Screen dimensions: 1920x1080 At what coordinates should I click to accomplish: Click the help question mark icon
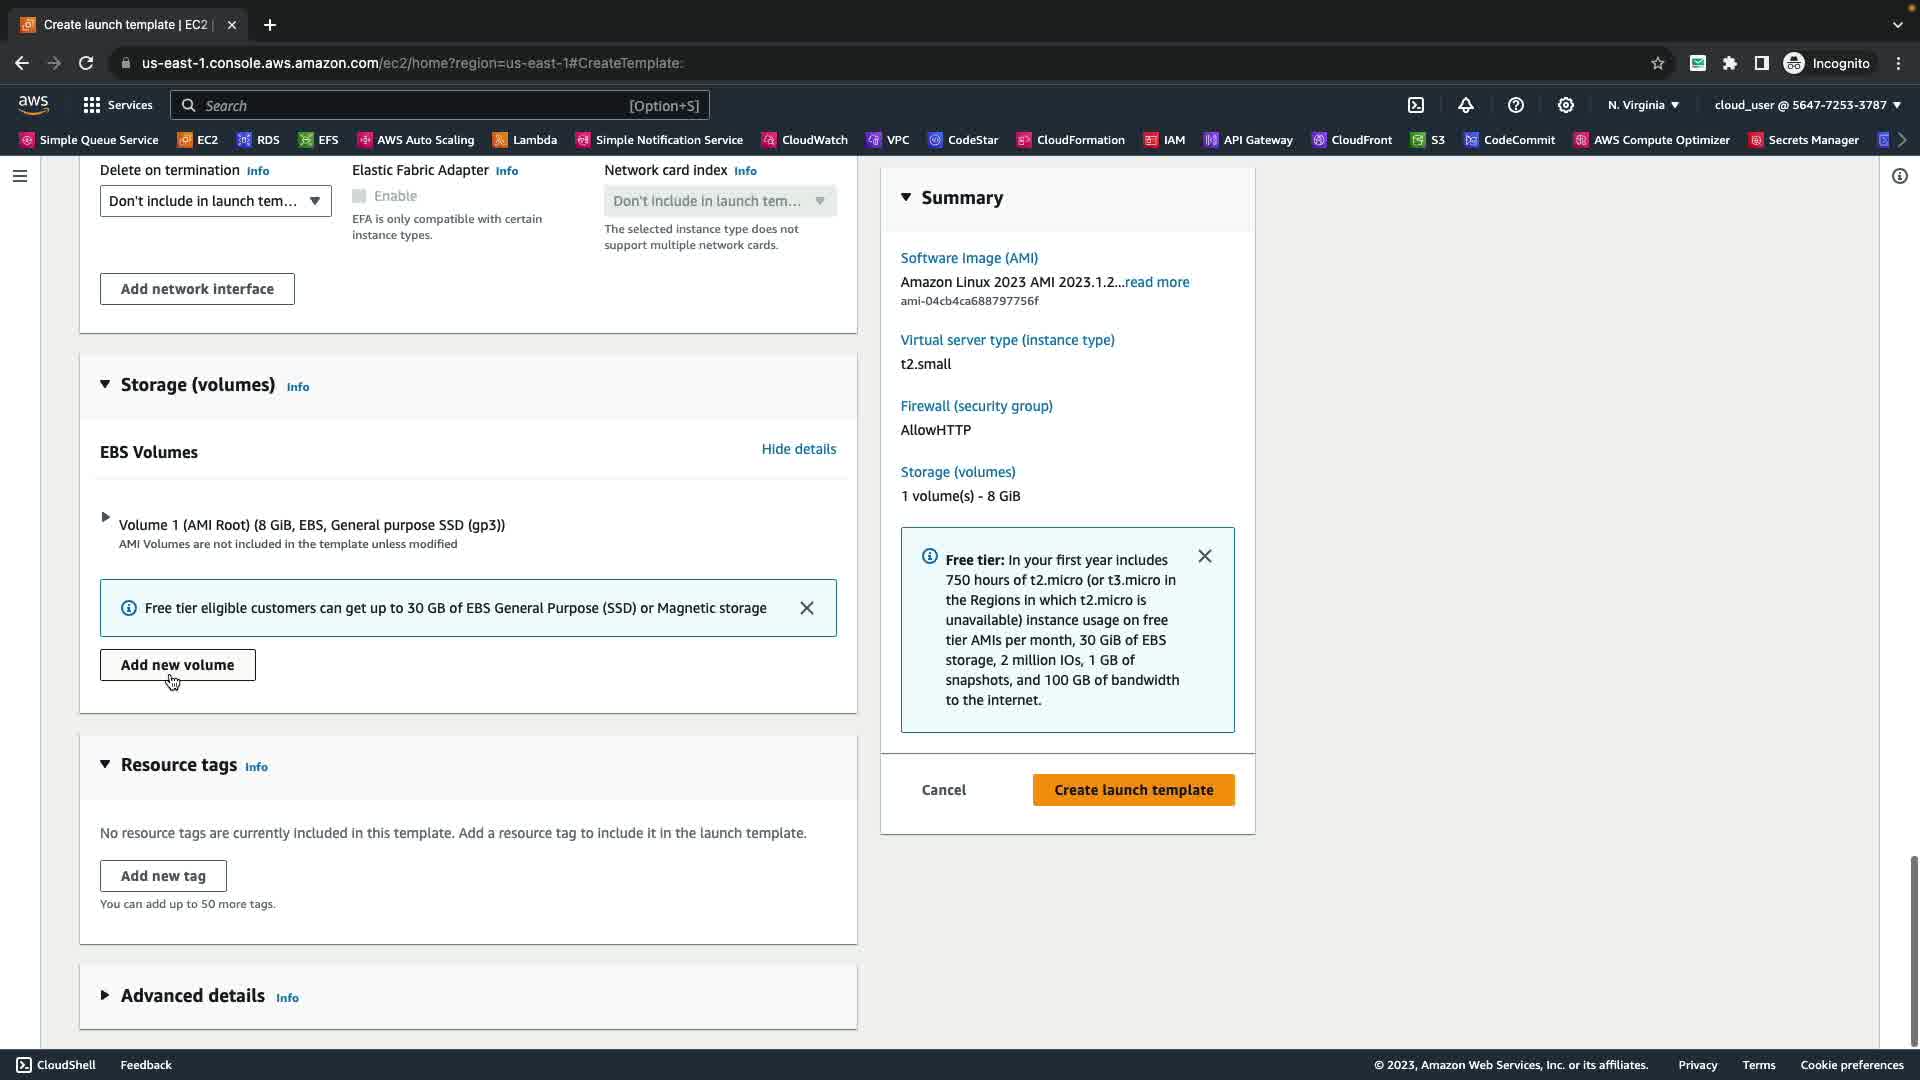pos(1516,105)
